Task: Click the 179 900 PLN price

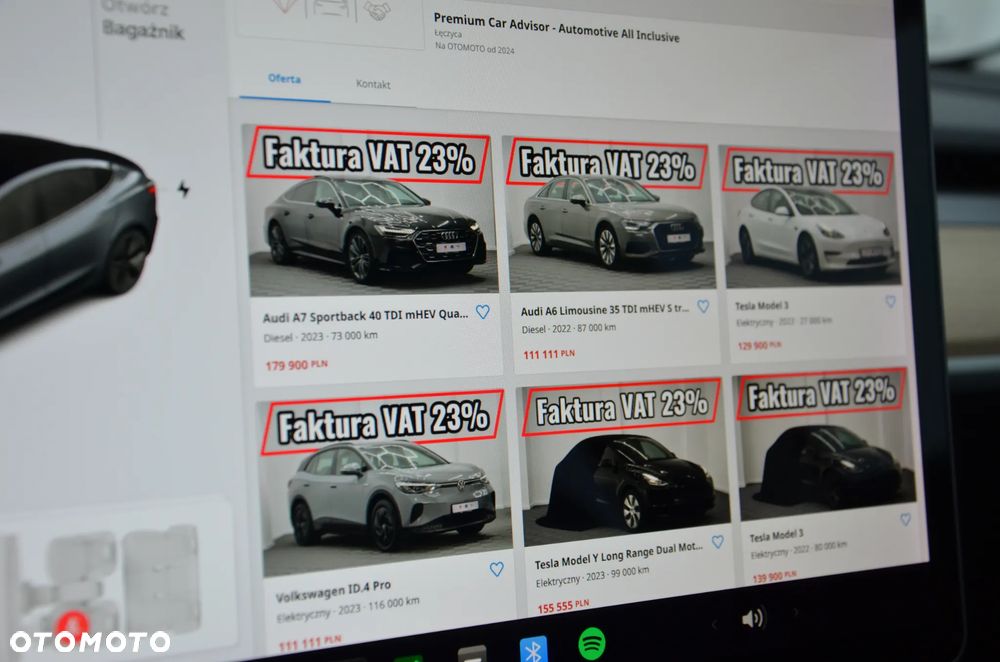Action: click(297, 365)
